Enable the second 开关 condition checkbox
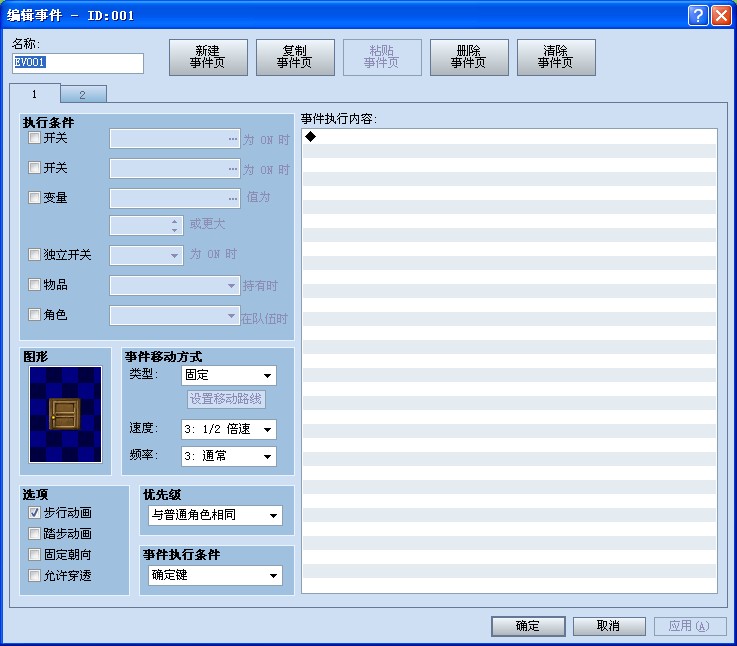 point(34,167)
